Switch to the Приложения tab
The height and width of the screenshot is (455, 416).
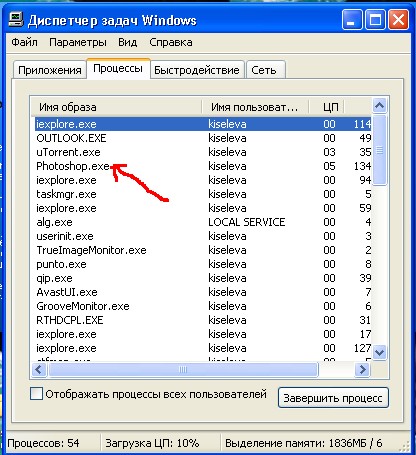50,70
